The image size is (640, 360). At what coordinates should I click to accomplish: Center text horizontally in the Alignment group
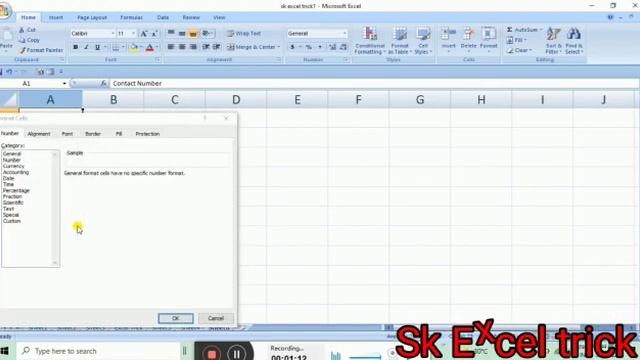[182, 47]
